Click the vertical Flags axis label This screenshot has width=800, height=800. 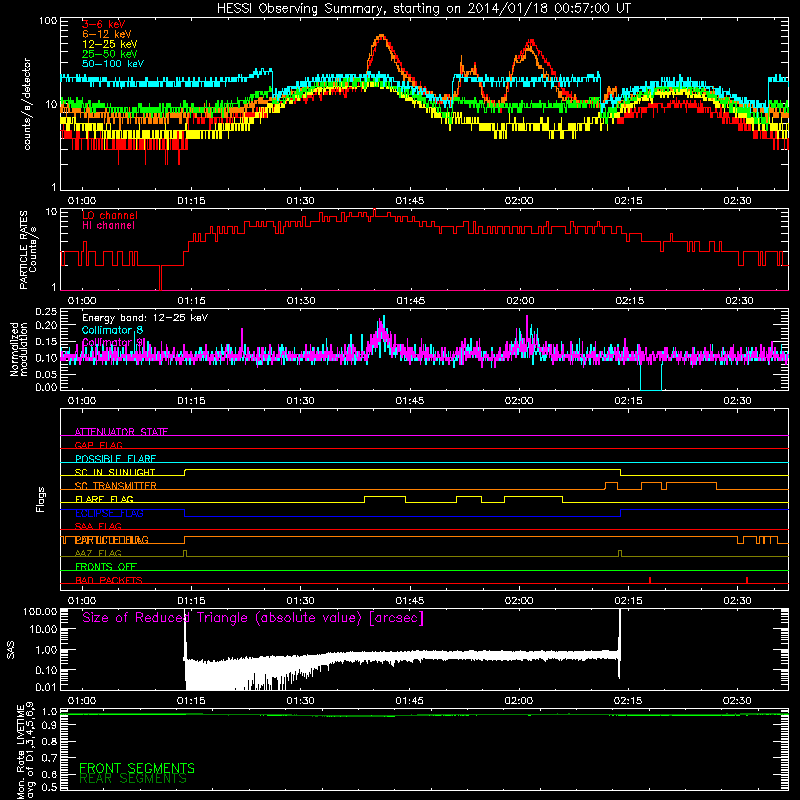point(40,499)
